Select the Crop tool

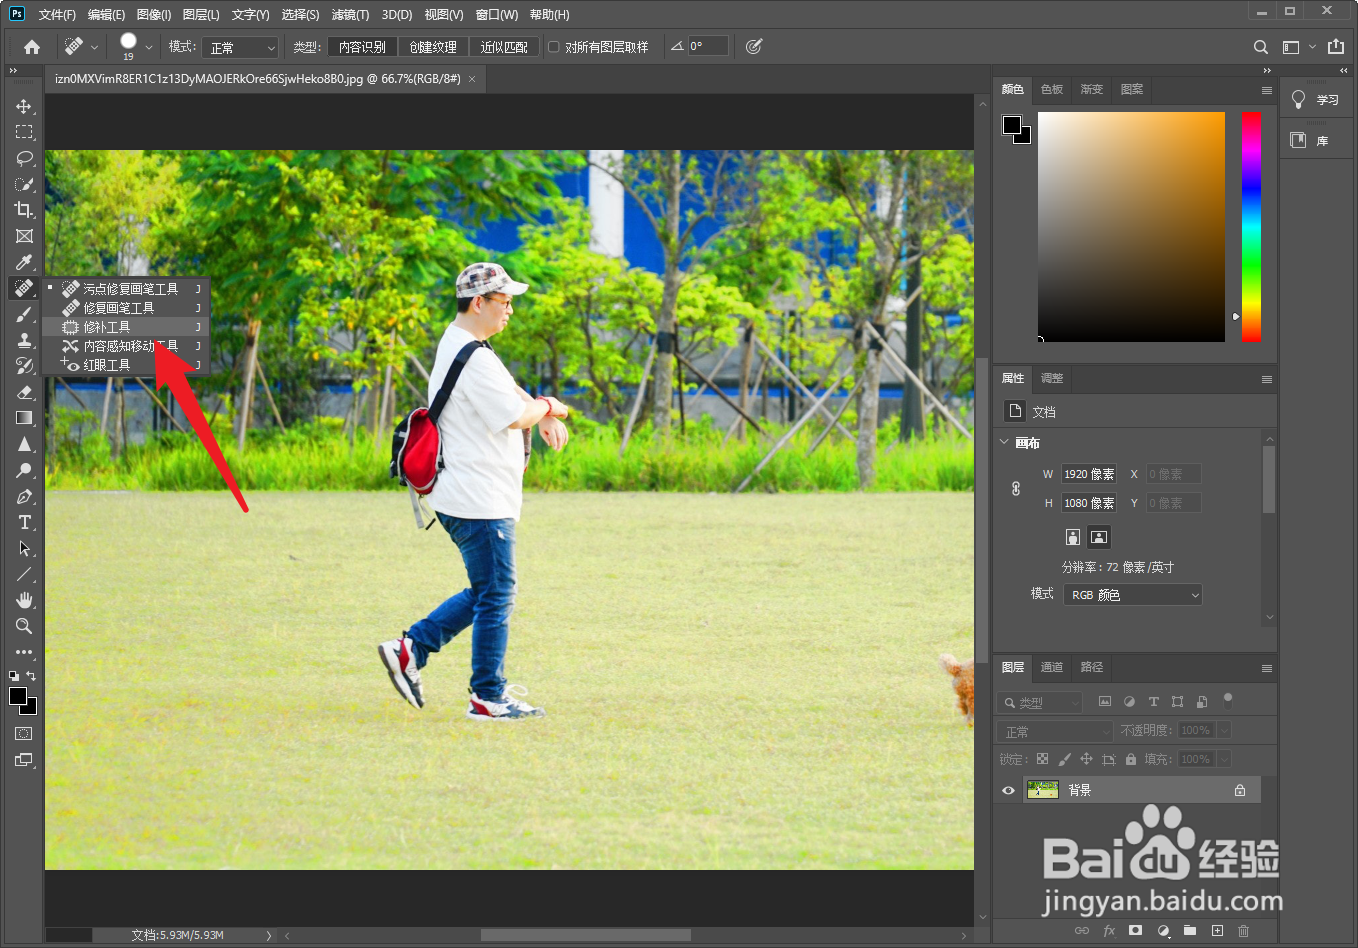24,210
